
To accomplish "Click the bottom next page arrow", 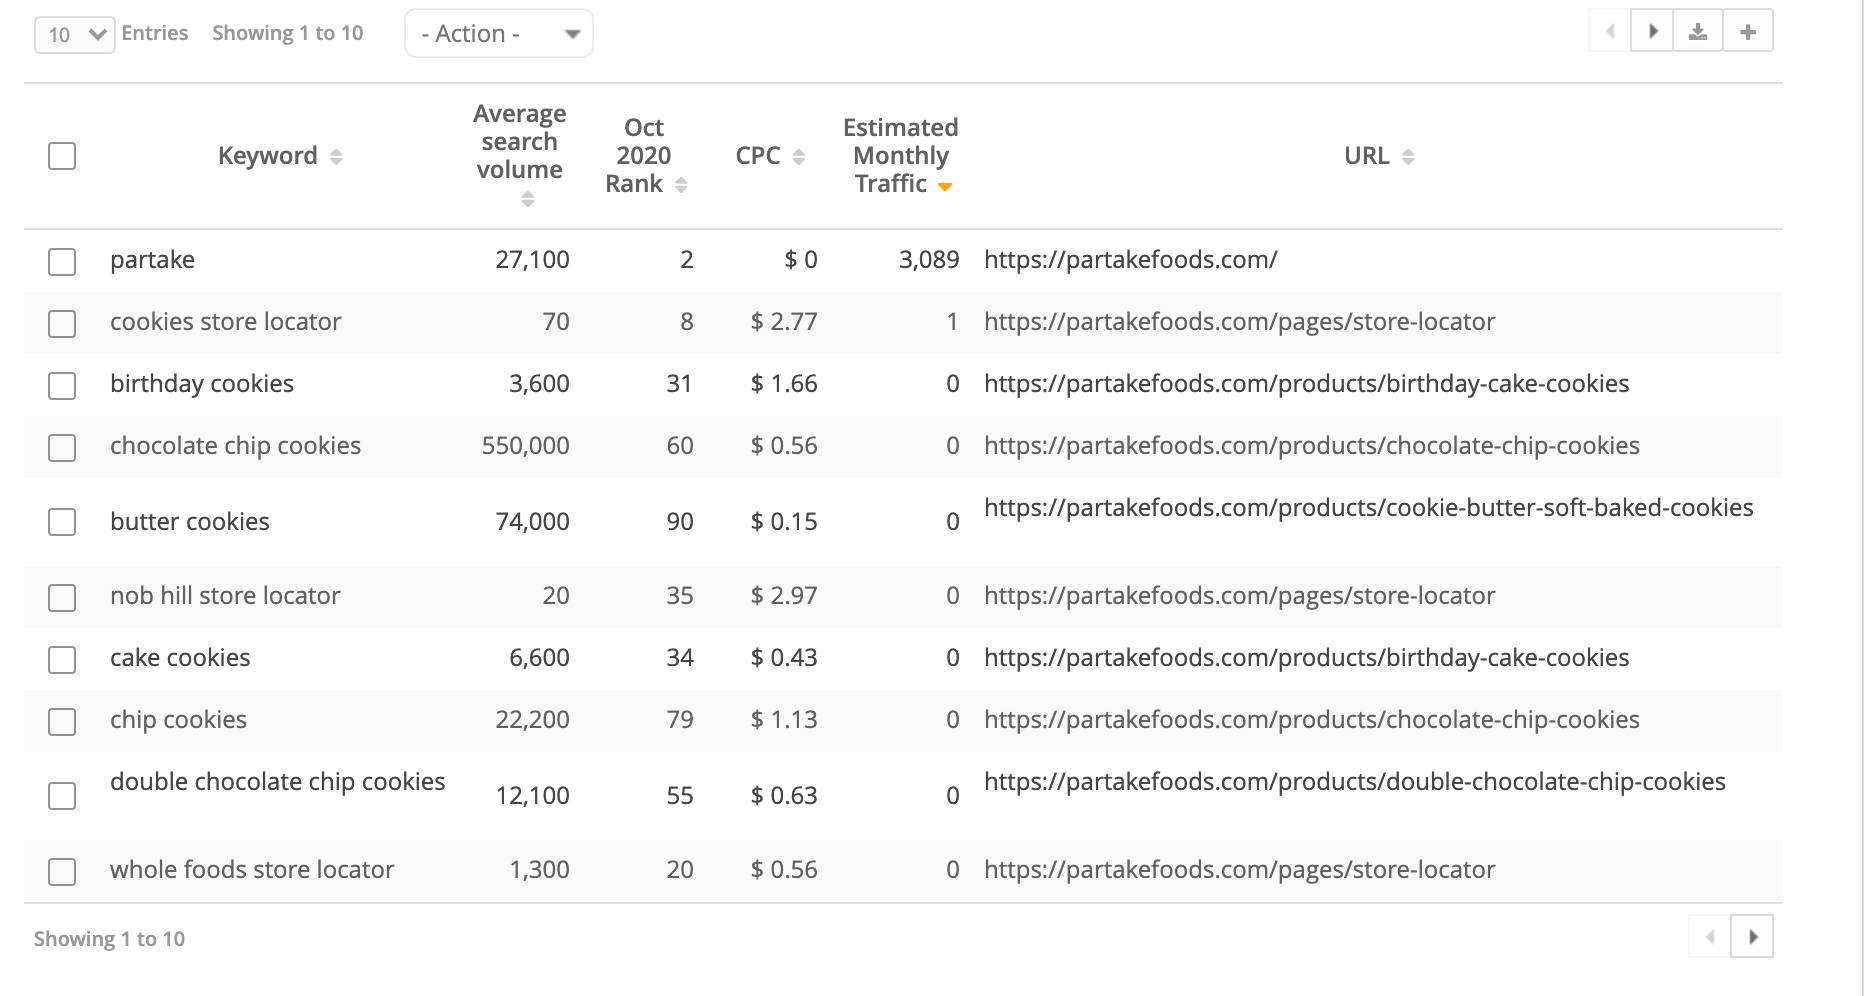I will [1752, 937].
